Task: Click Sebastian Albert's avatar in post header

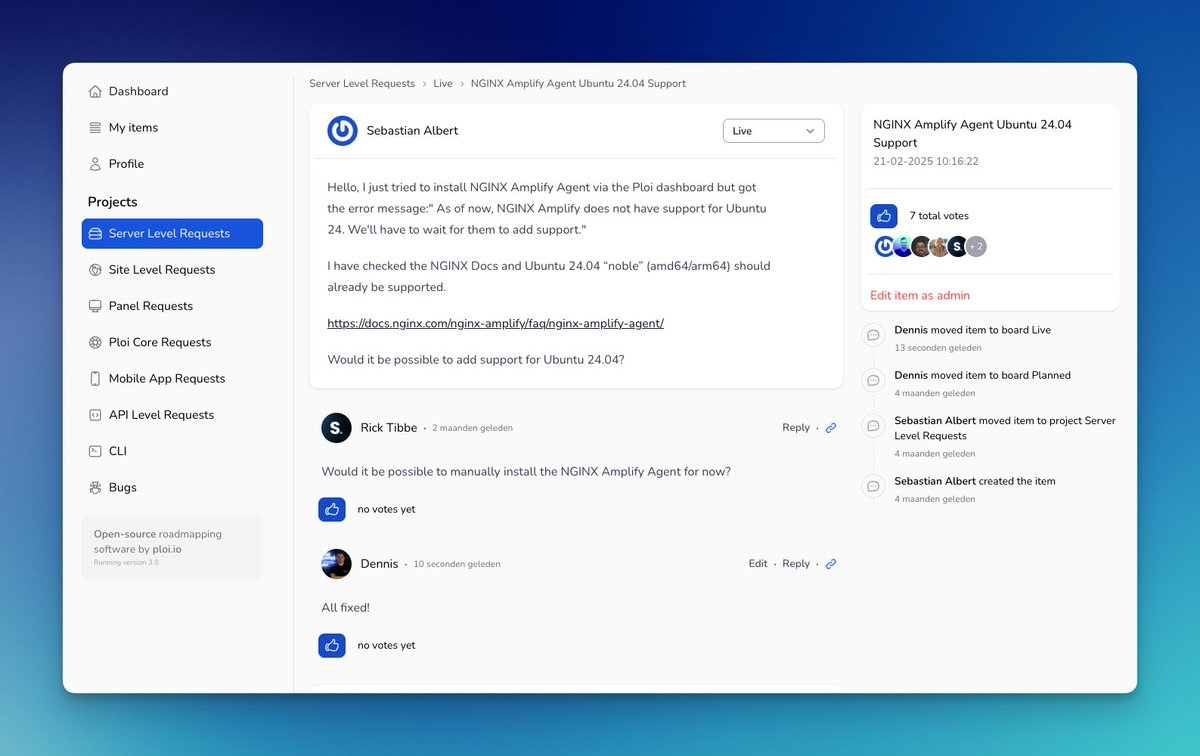Action: pyautogui.click(x=342, y=131)
